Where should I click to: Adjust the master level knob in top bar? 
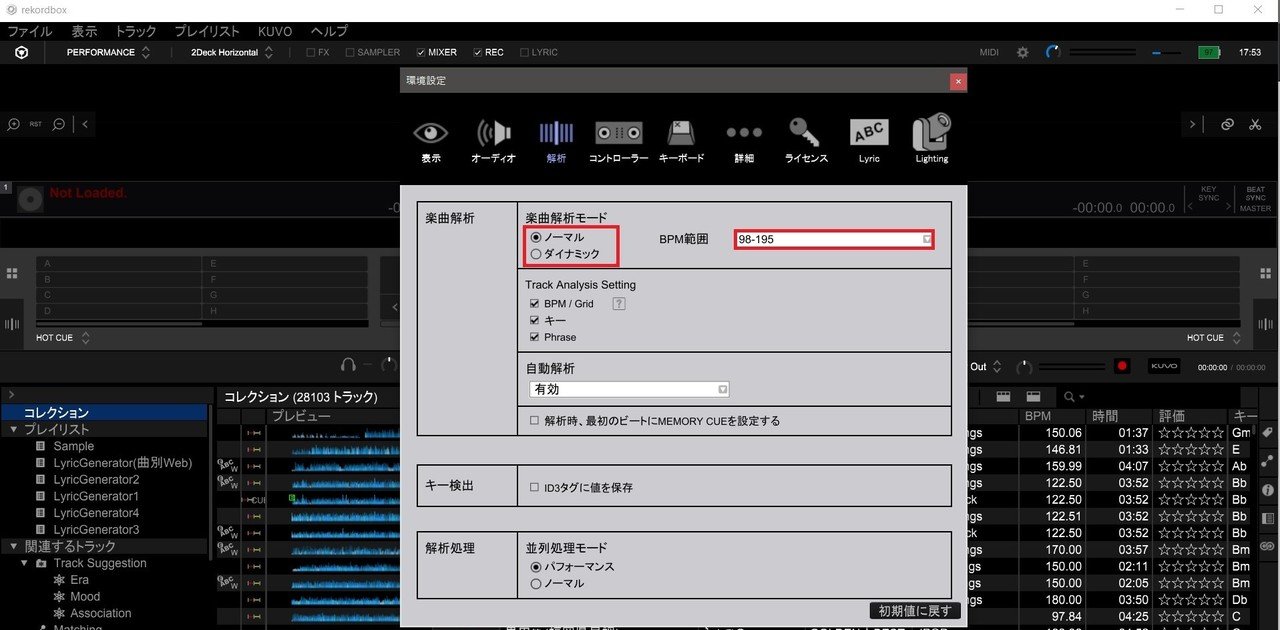click(x=1052, y=52)
